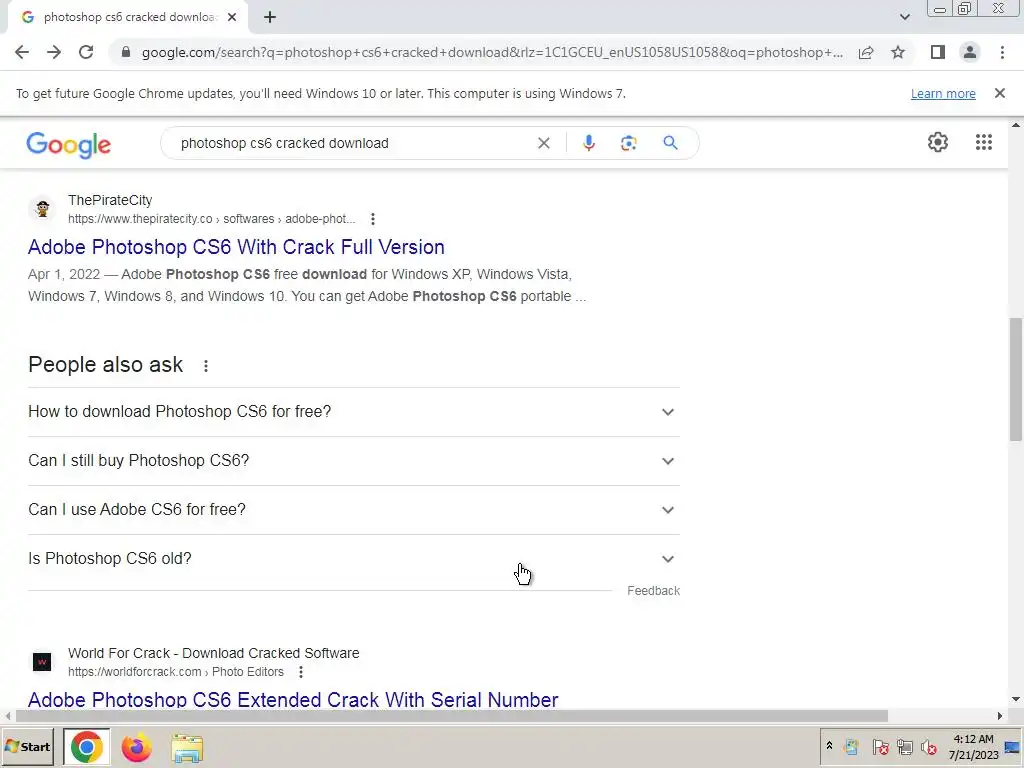Click the World For Crack favicon
The width and height of the screenshot is (1024, 768).
42,662
